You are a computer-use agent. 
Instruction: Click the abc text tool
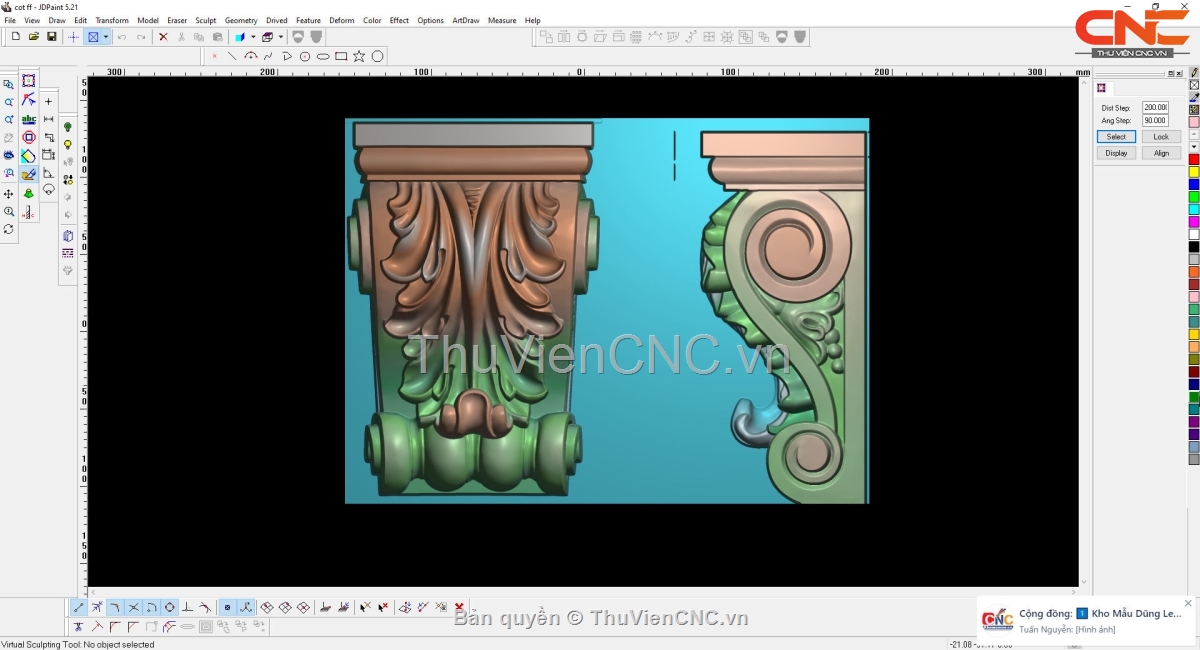pos(29,119)
